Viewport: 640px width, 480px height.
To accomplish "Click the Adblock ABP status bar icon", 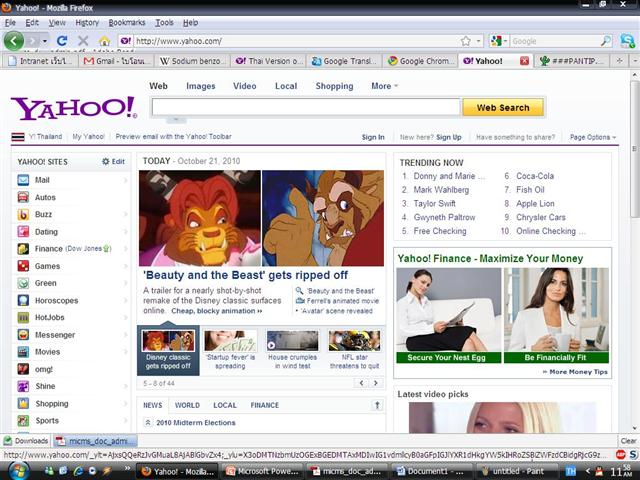I will click(x=620, y=455).
